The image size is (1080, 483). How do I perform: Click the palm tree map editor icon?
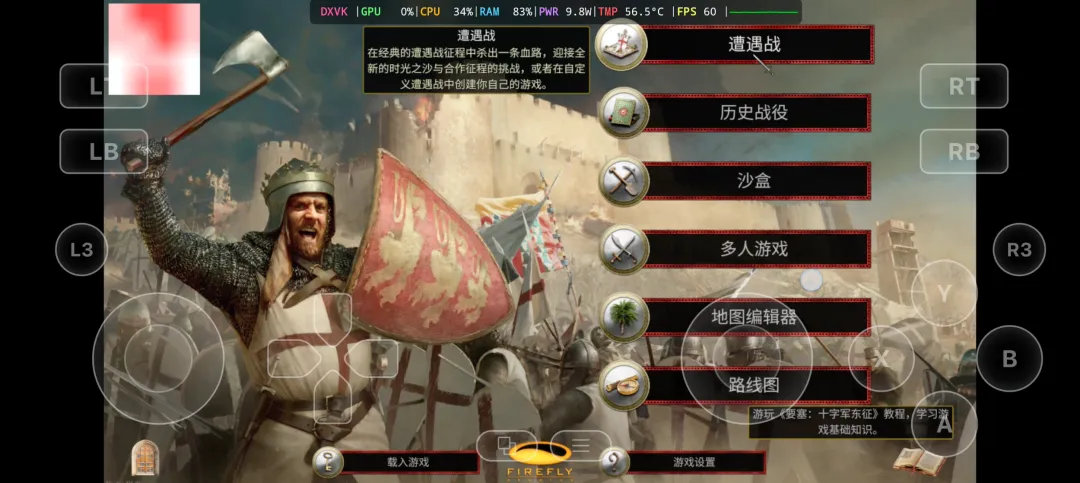[624, 317]
